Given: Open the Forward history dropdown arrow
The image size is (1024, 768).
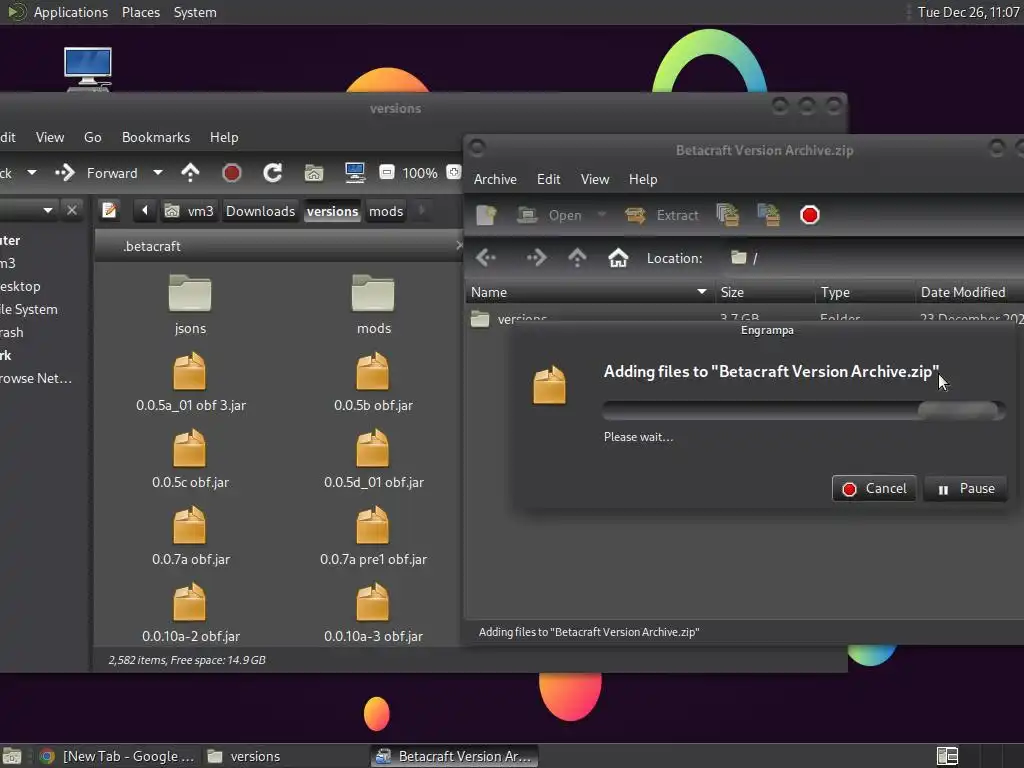Looking at the screenshot, I should [x=157, y=173].
